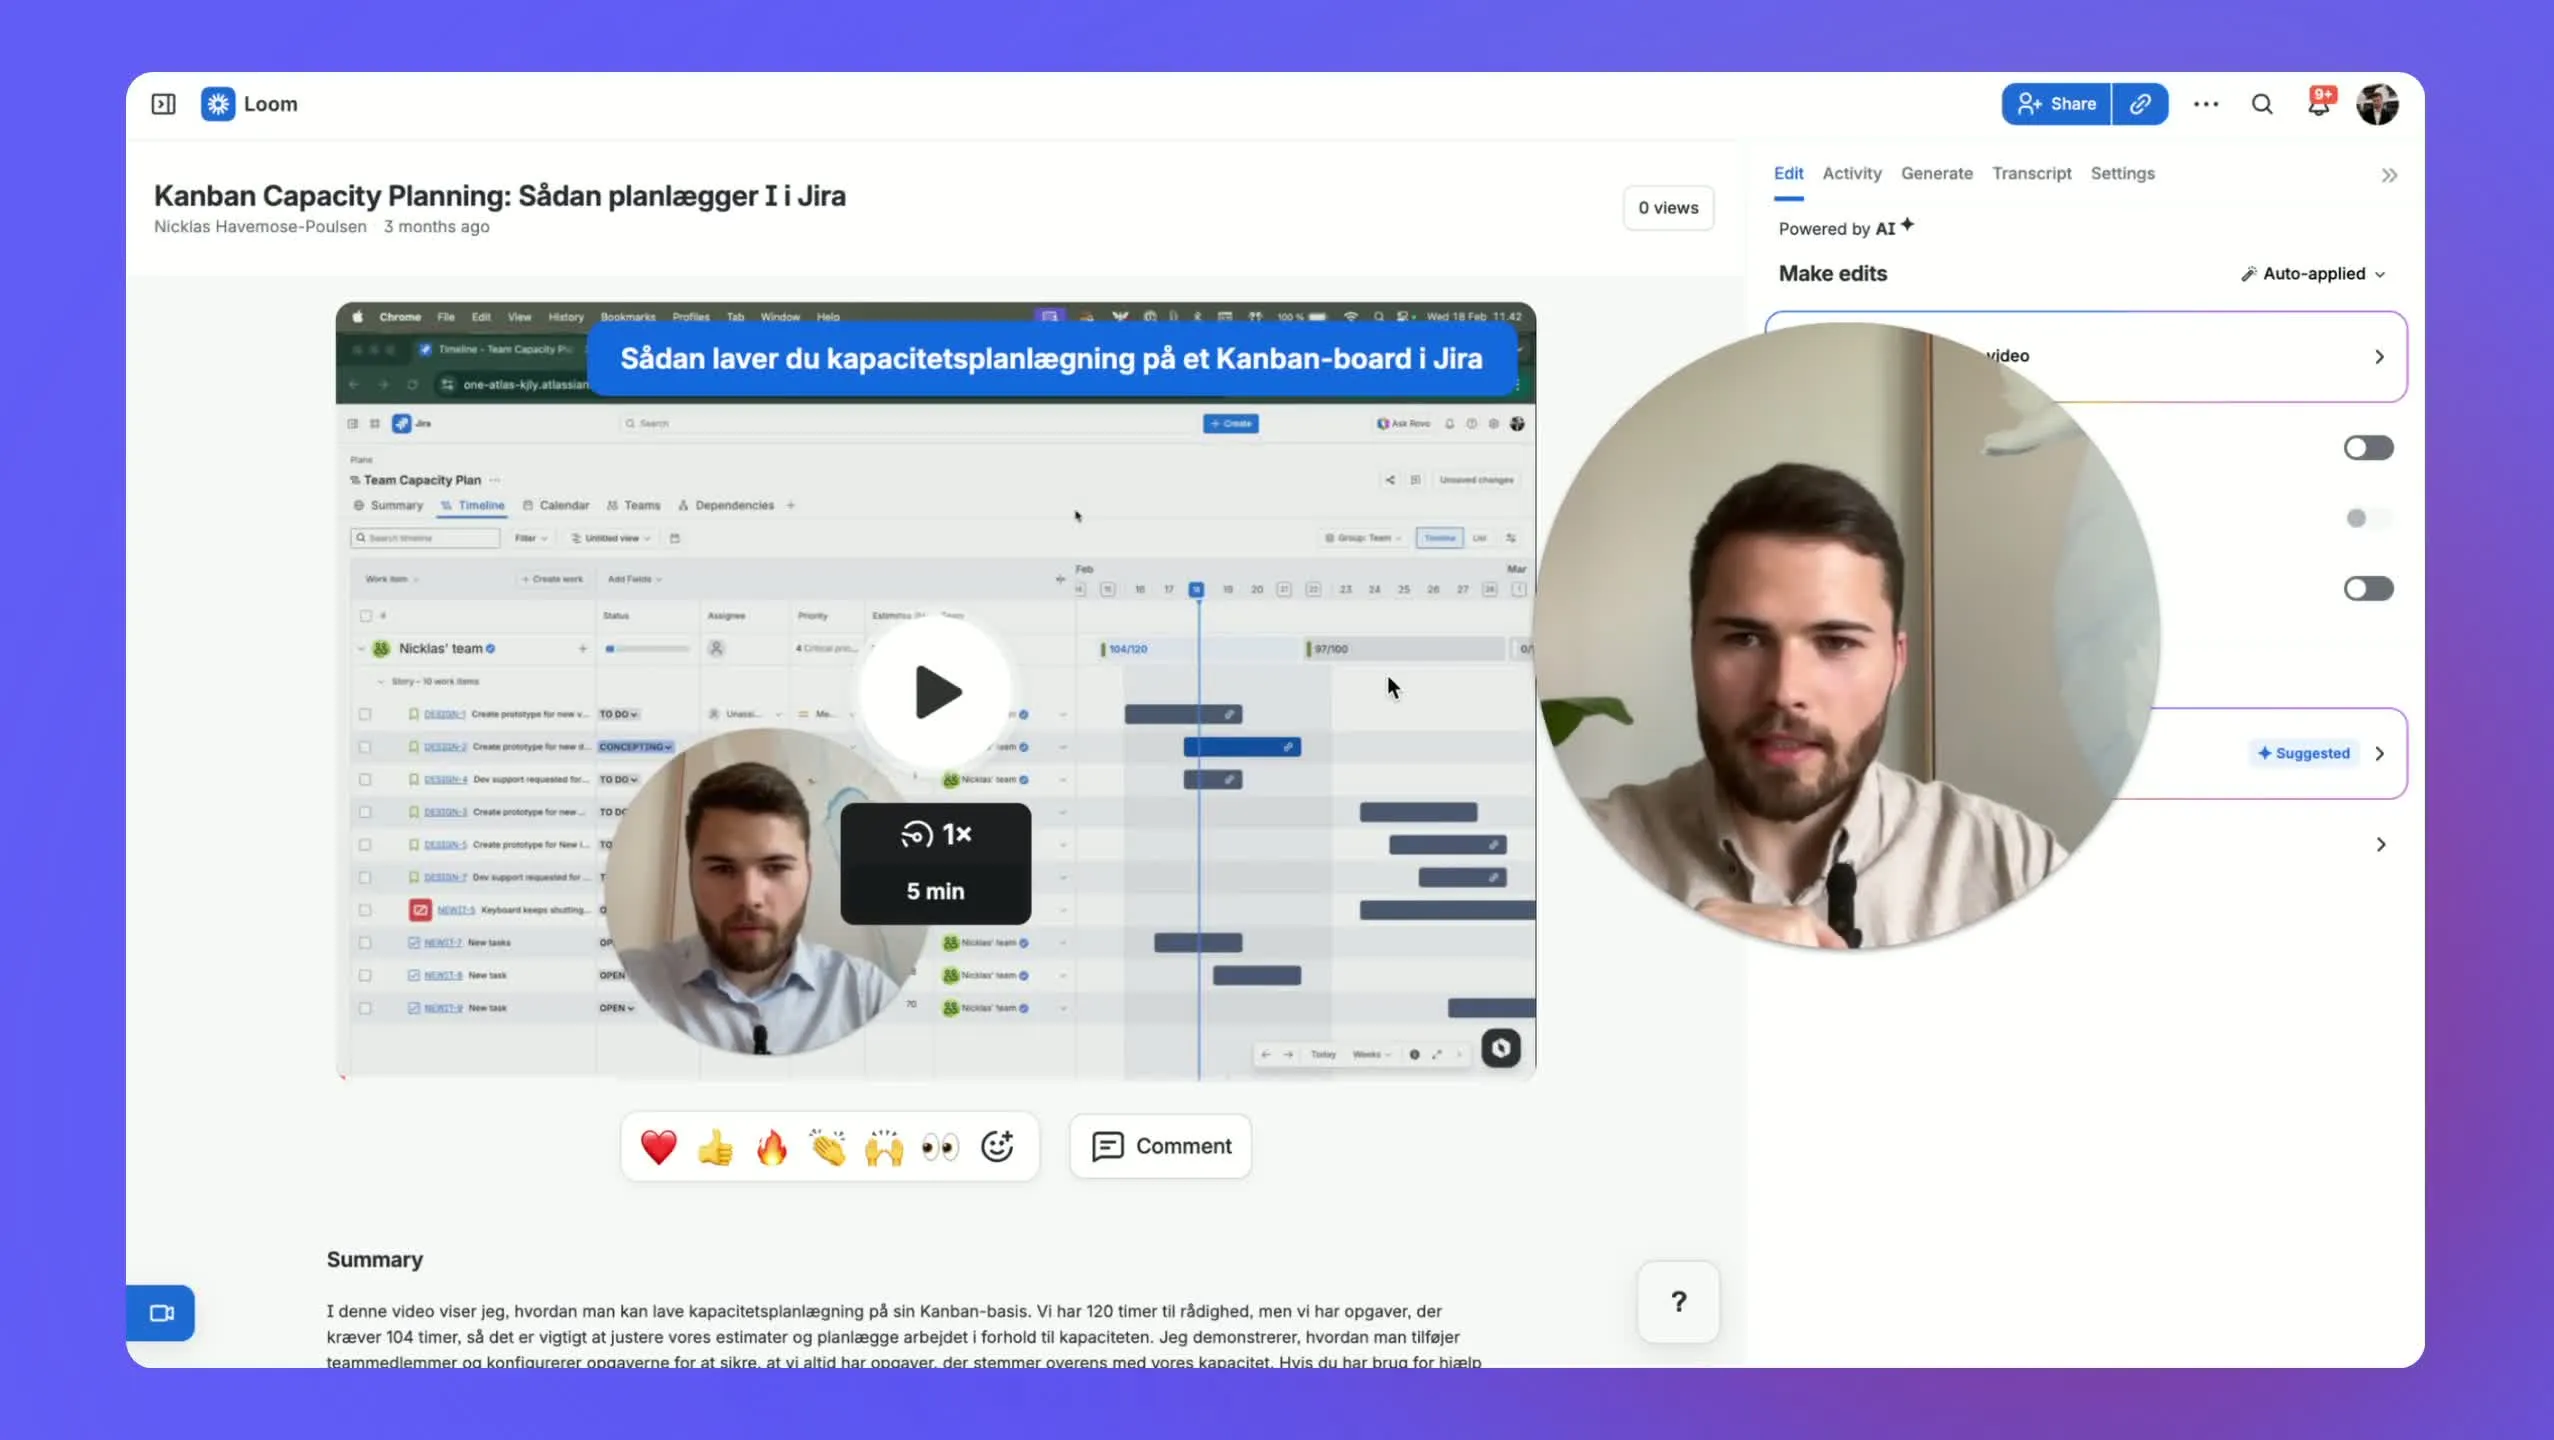React with the thumbs up emoji
Image resolution: width=2554 pixels, height=1440 pixels.
click(715, 1147)
